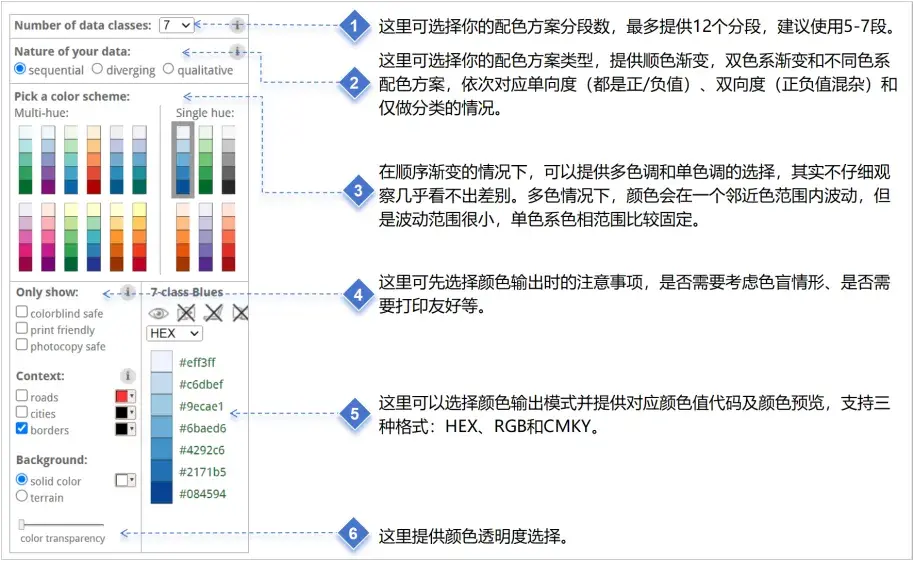Enable the cities context checkbox

(x=22, y=412)
